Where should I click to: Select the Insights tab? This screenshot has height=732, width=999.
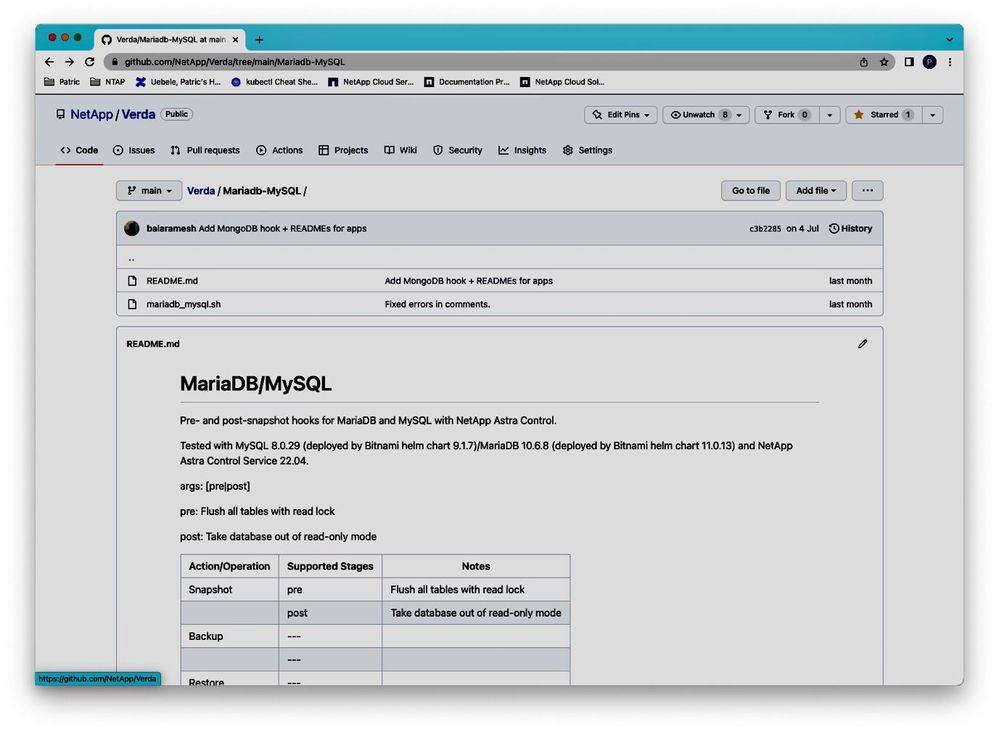point(522,150)
